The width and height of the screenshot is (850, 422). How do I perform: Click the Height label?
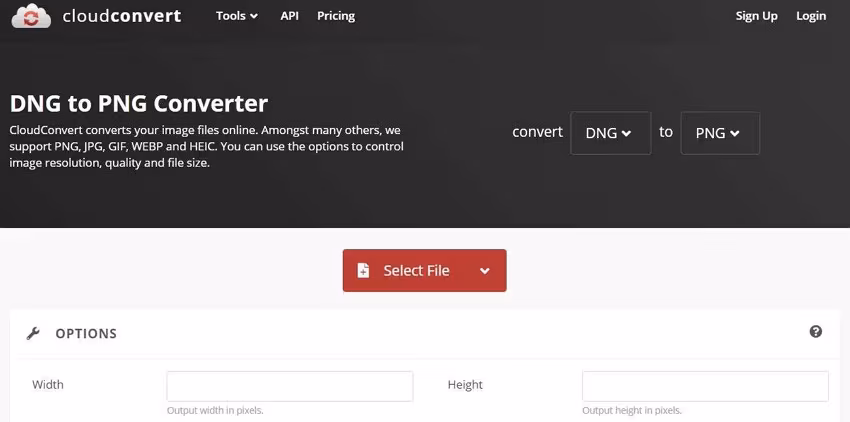465,385
